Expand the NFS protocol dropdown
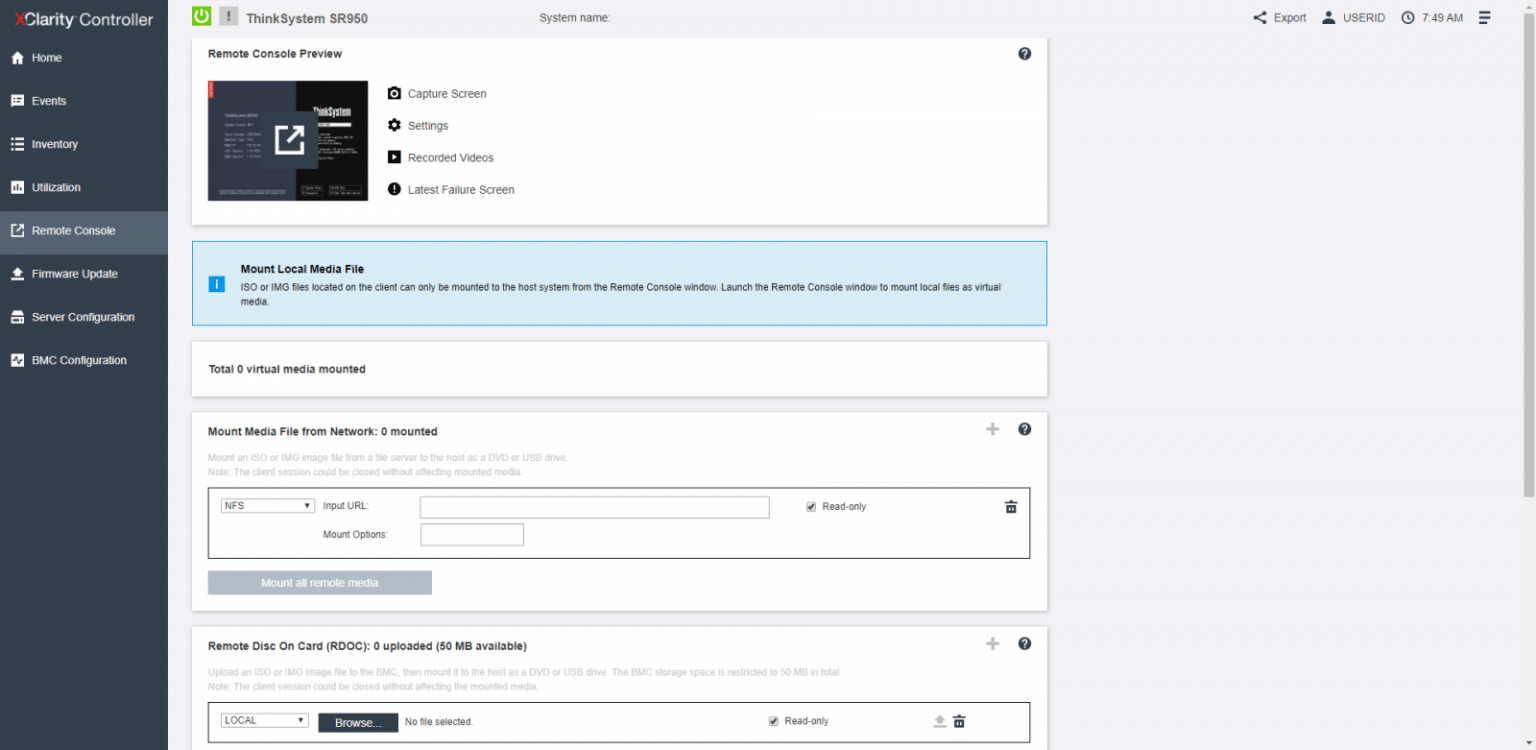This screenshot has height=750, width=1536. click(268, 506)
